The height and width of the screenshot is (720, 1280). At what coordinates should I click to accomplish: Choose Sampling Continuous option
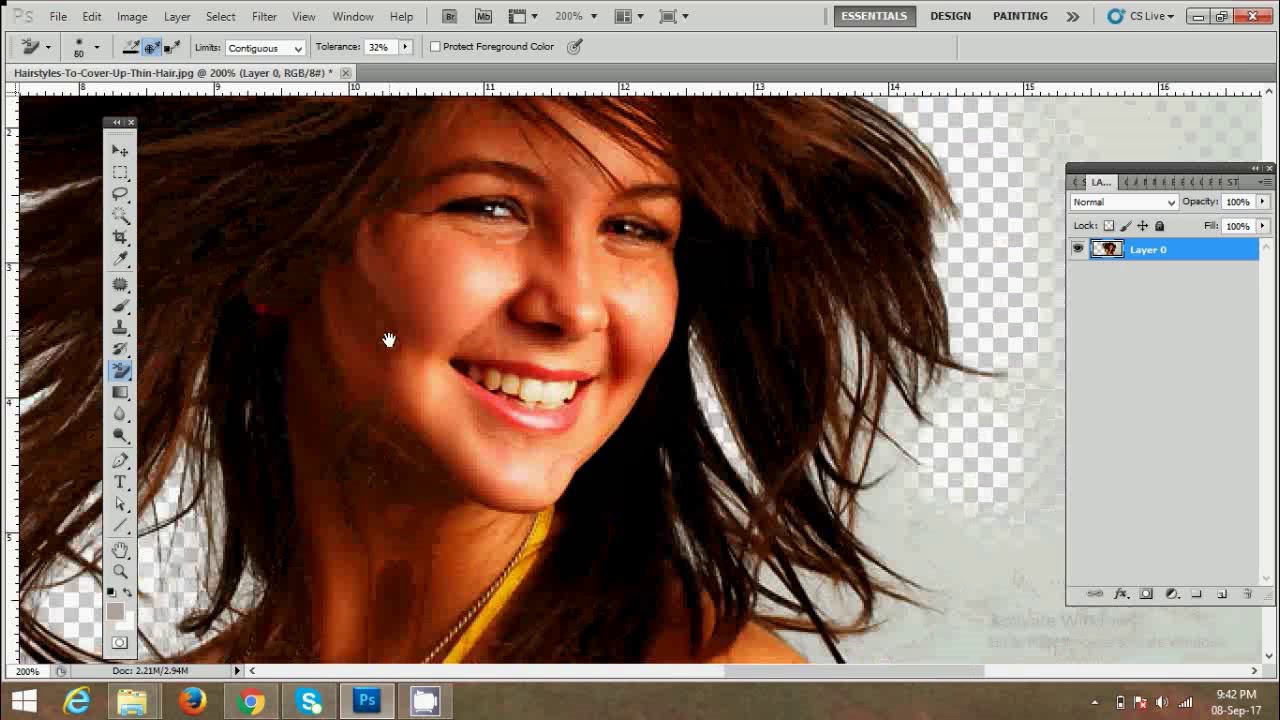click(x=131, y=47)
